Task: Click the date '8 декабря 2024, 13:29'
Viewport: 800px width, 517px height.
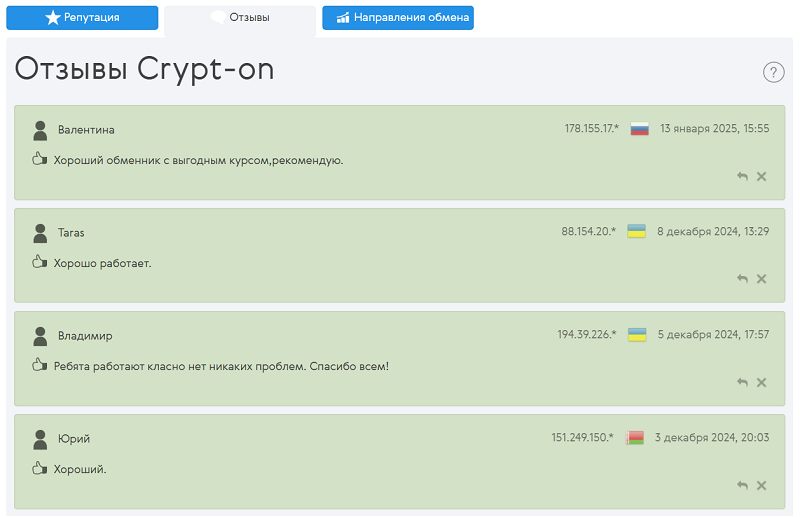Action: tap(713, 232)
